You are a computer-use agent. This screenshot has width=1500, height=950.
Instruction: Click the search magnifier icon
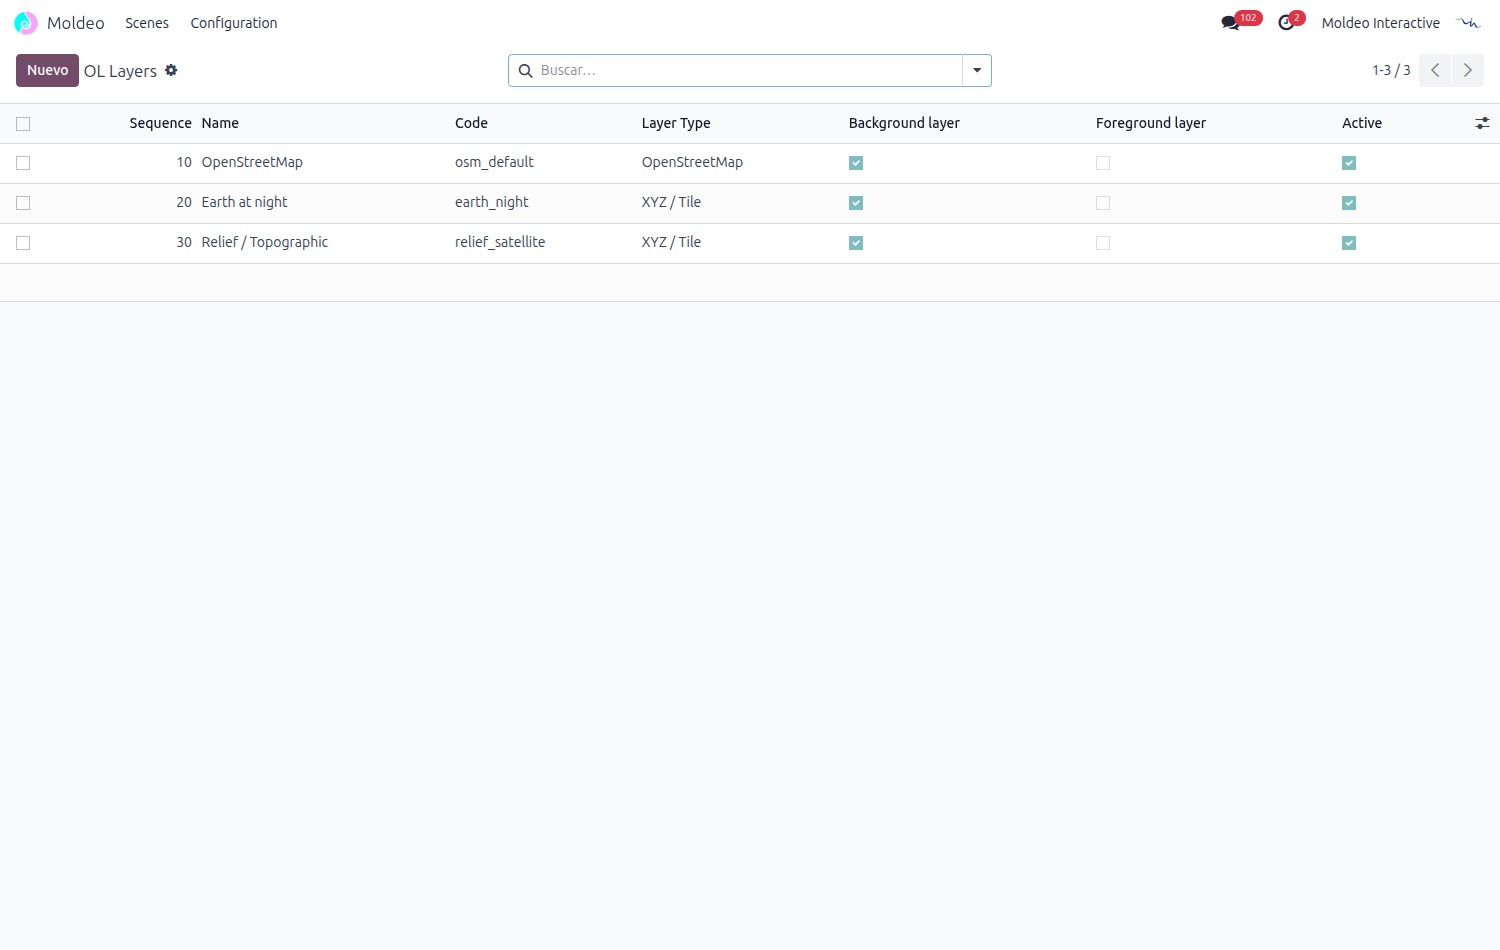pos(525,71)
